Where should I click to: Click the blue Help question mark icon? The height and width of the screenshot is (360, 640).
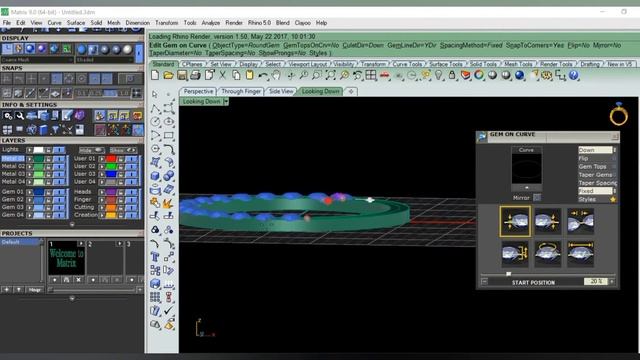[x=573, y=75]
